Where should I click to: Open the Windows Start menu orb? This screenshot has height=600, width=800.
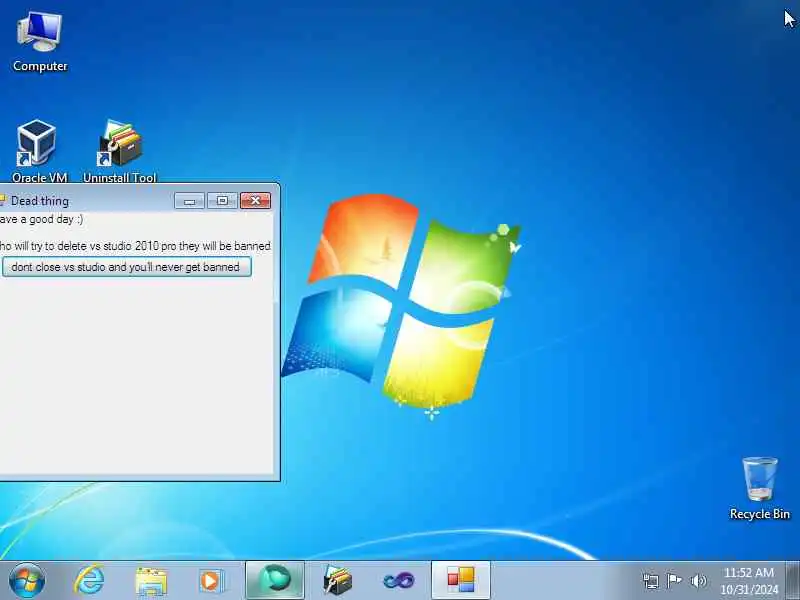pos(27,581)
